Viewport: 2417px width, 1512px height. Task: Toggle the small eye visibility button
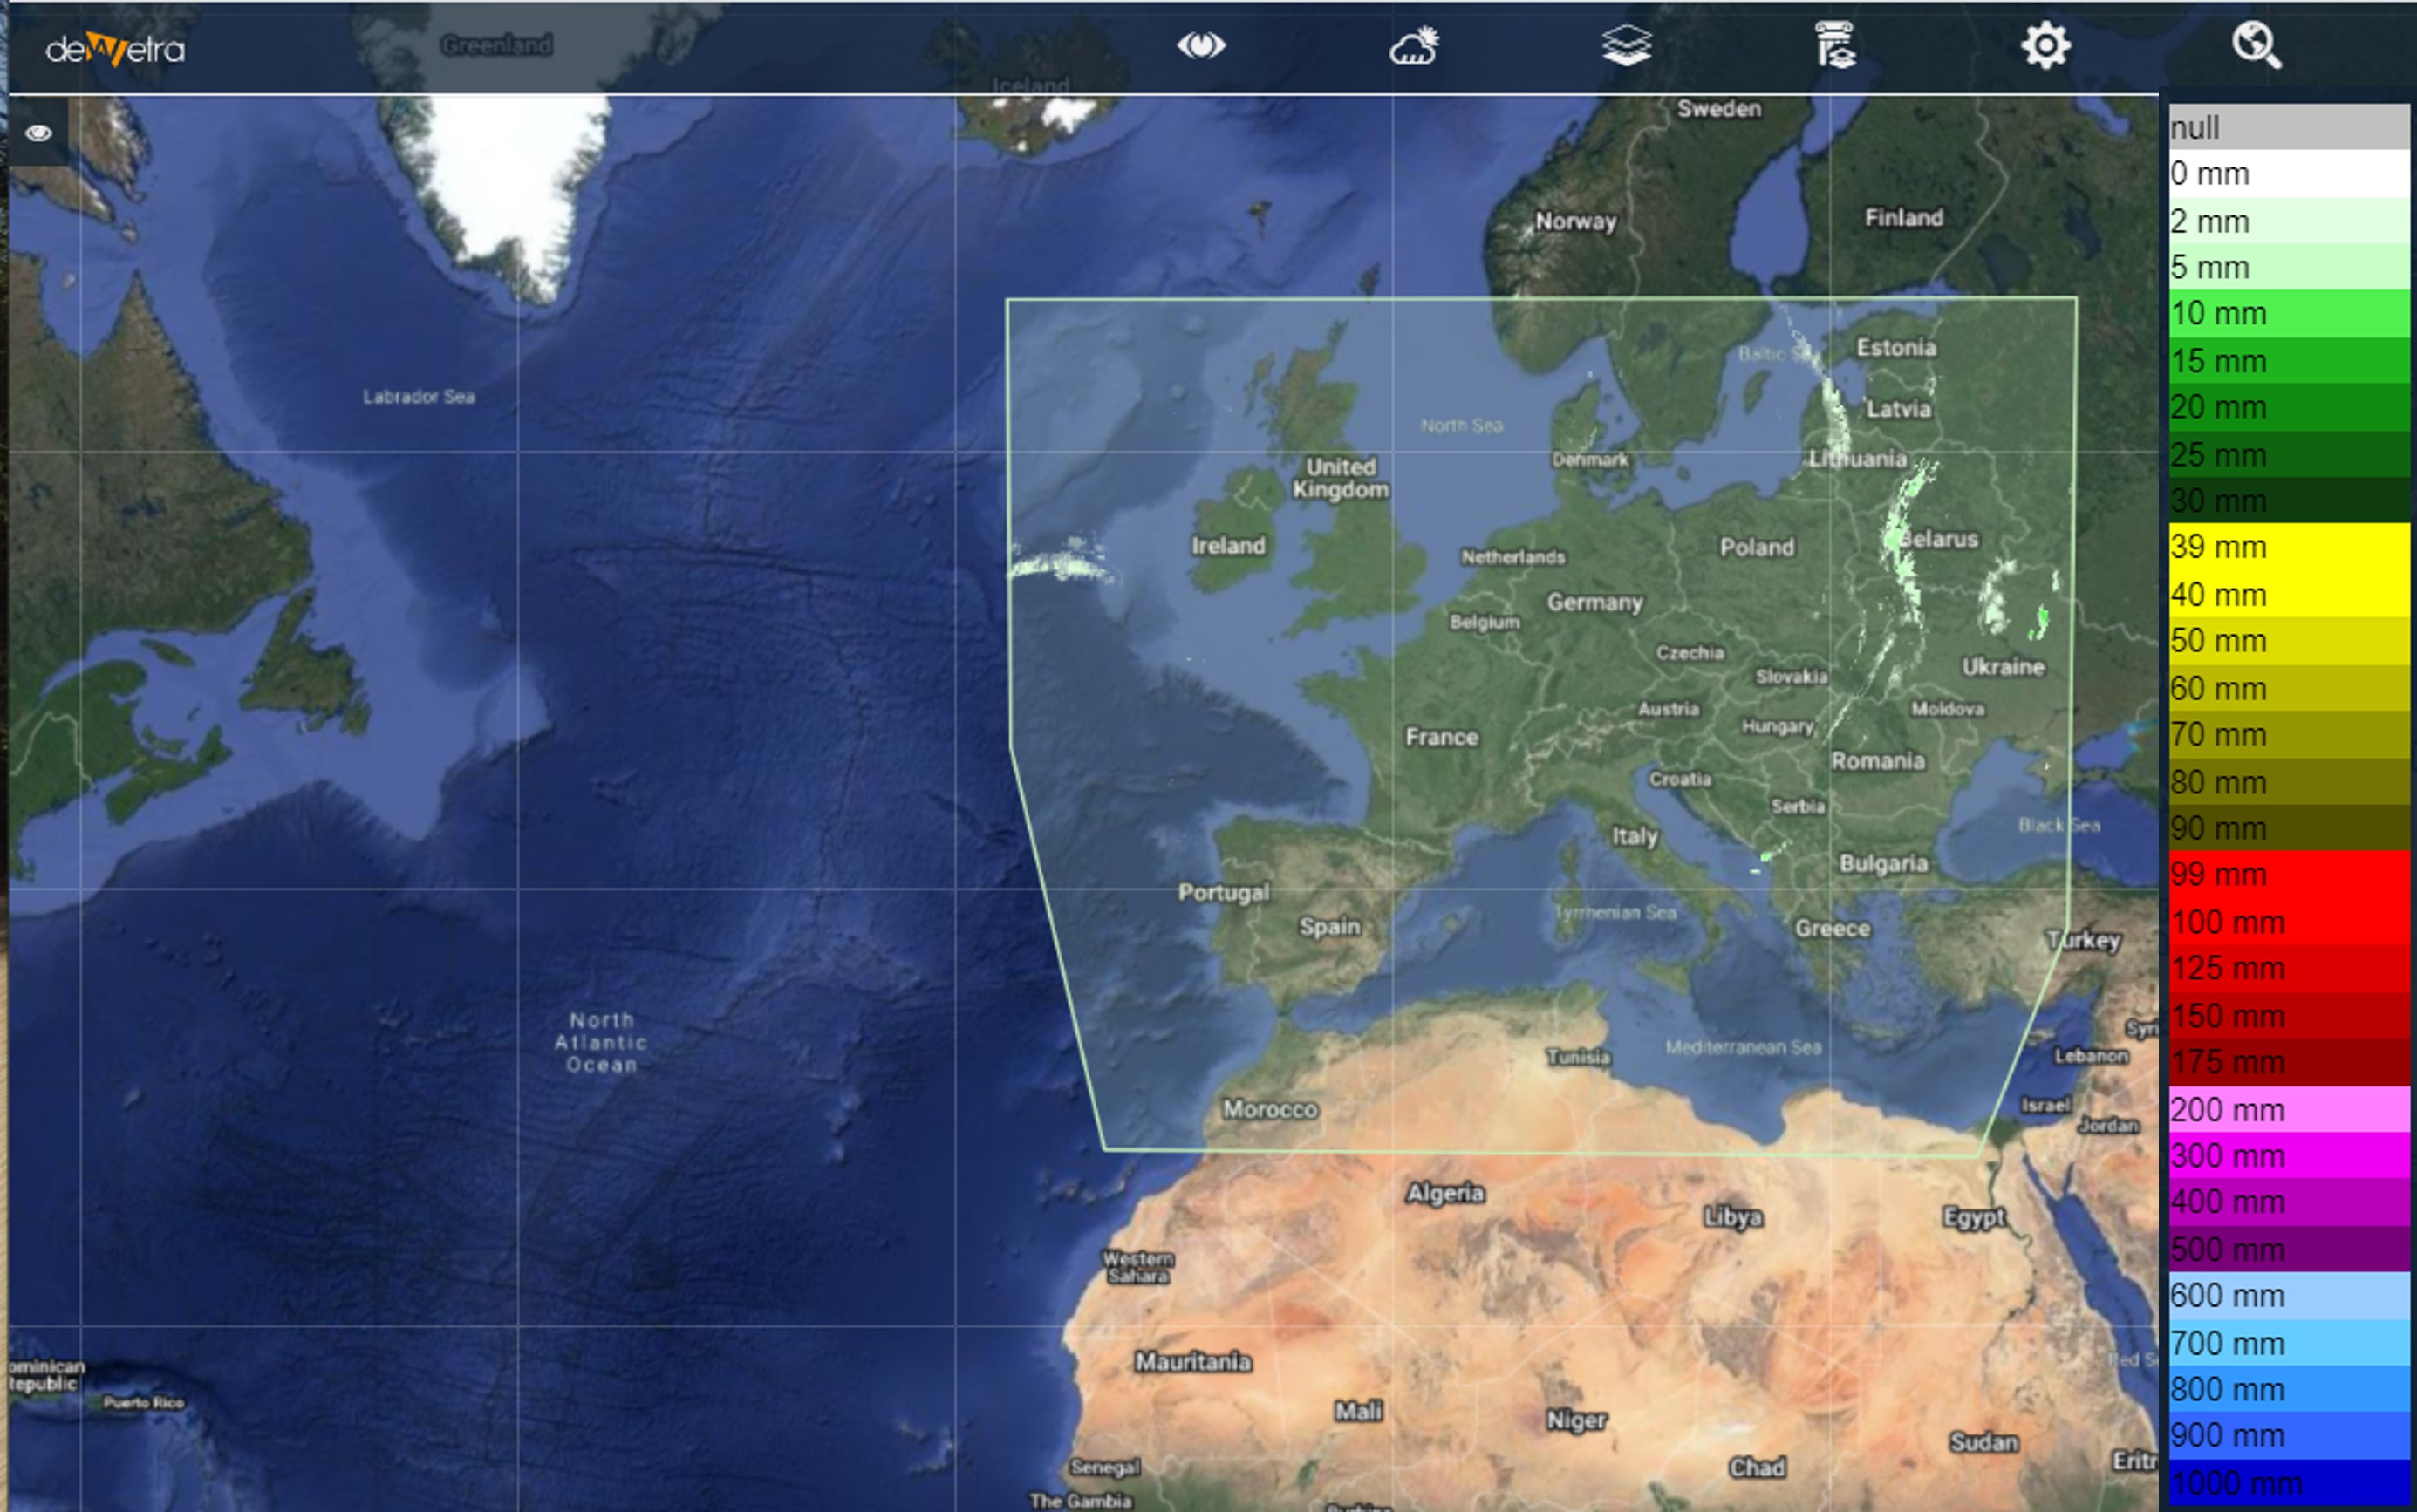[39, 133]
